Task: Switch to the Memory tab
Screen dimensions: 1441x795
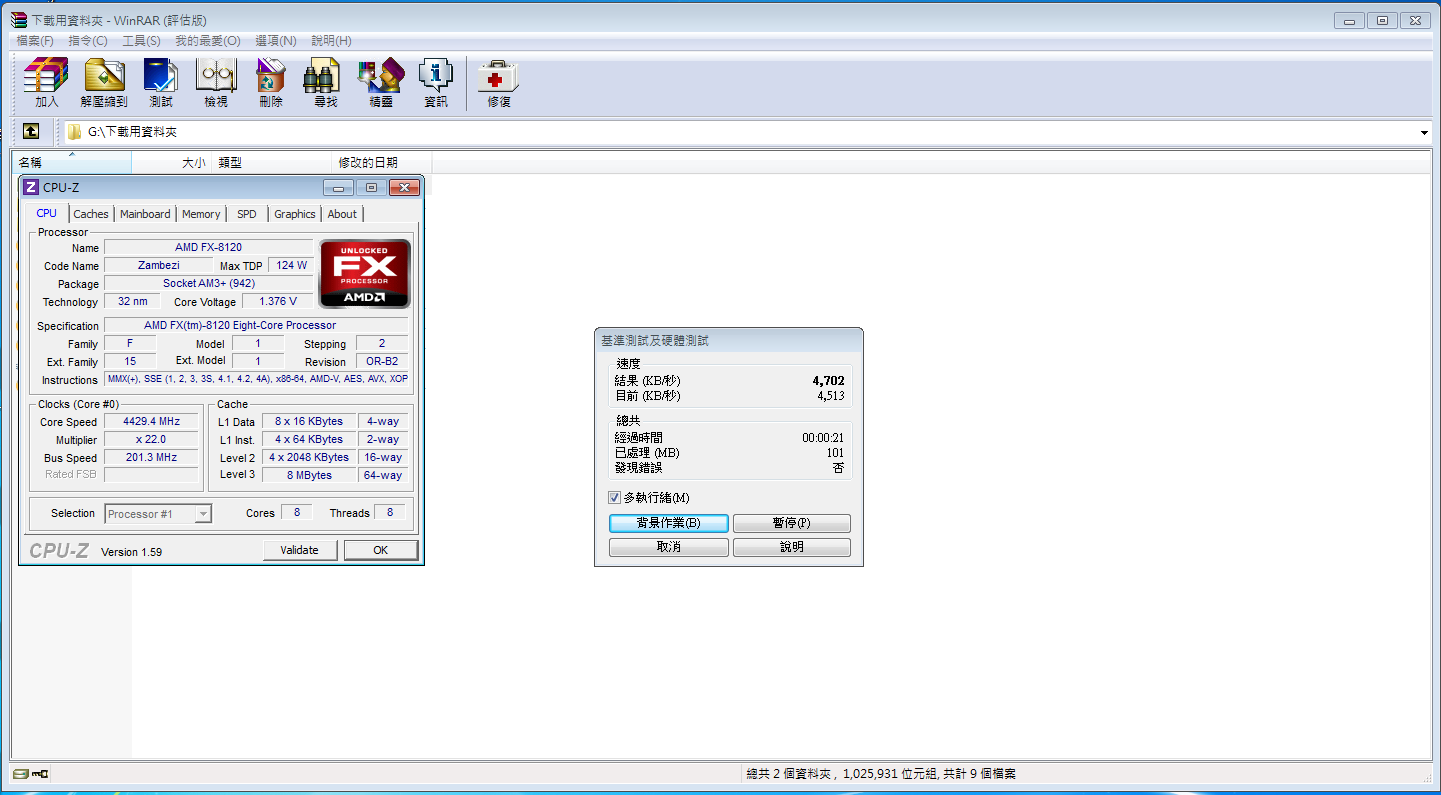Action: tap(201, 214)
